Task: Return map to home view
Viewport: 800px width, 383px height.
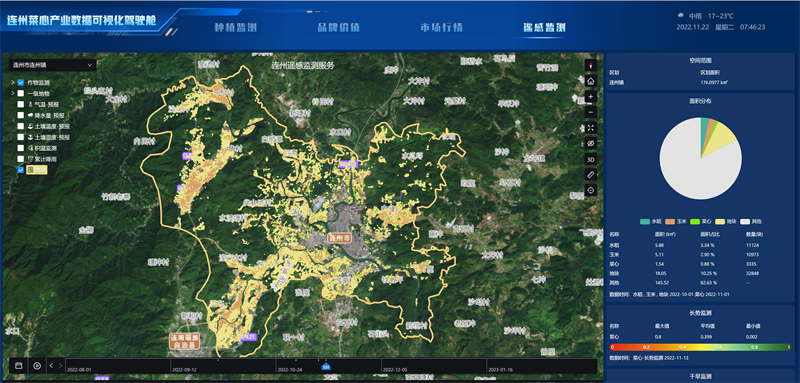Action: pyautogui.click(x=591, y=81)
